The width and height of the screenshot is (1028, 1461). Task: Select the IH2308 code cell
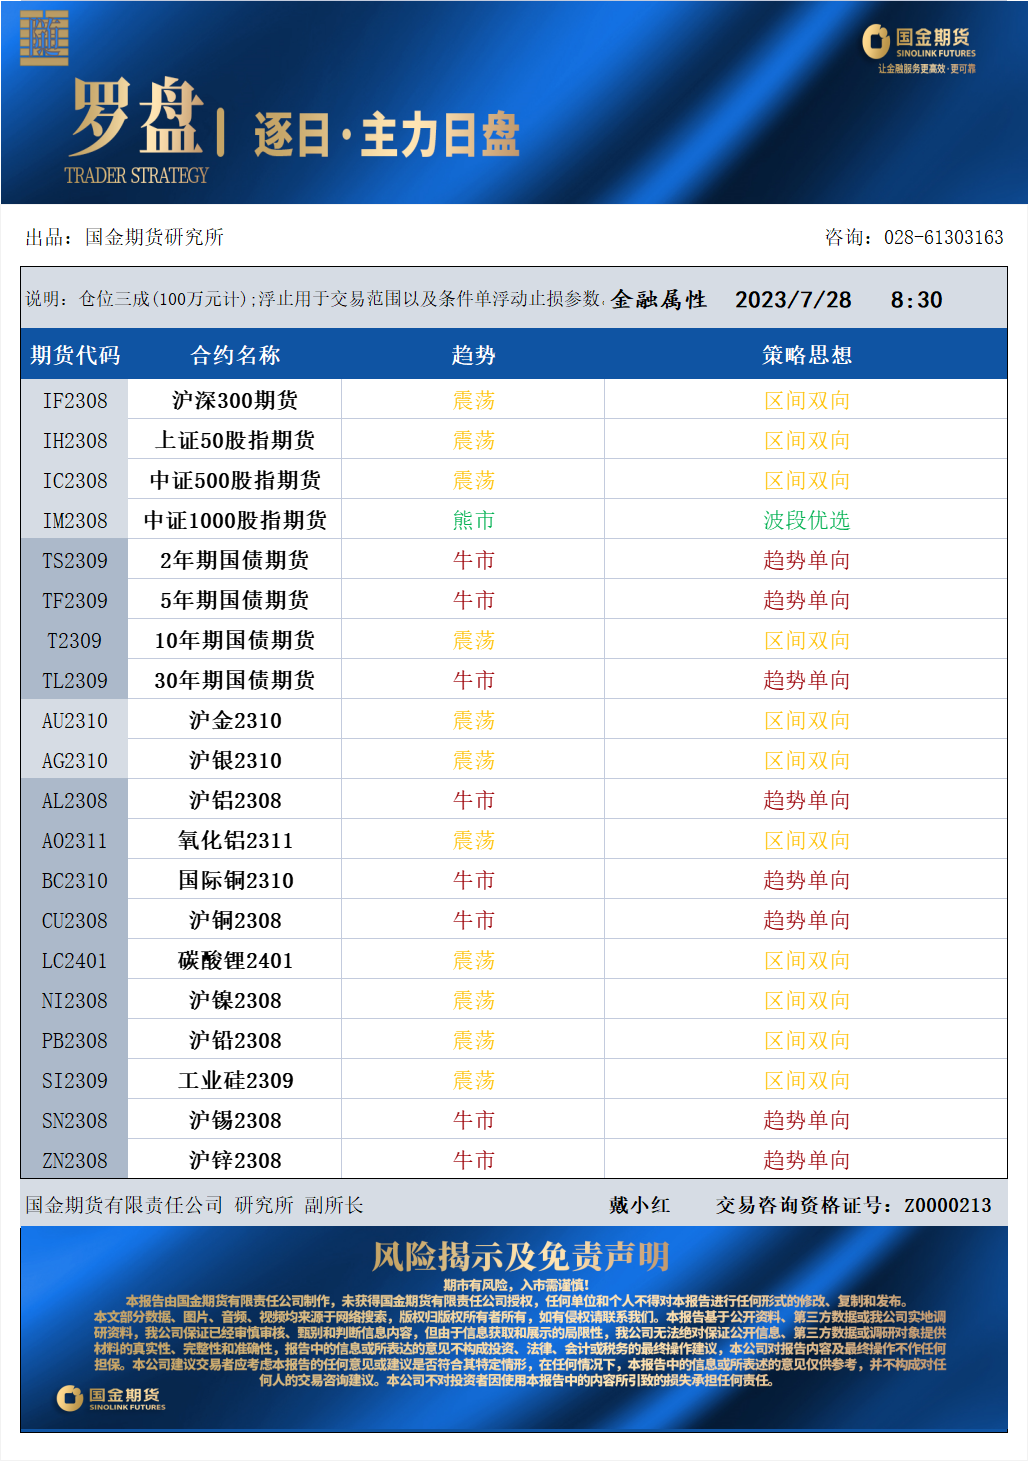75,440
